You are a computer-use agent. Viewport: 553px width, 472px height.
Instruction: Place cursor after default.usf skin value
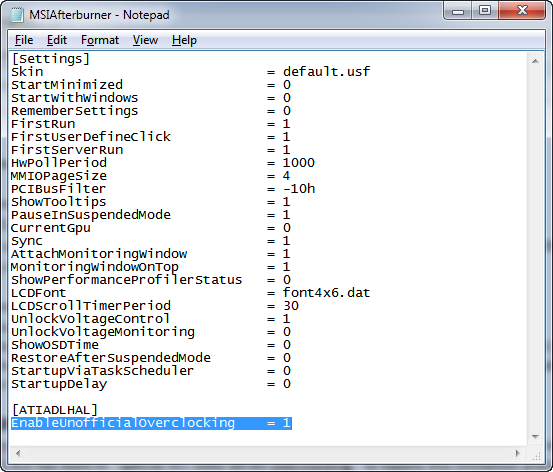371,72
